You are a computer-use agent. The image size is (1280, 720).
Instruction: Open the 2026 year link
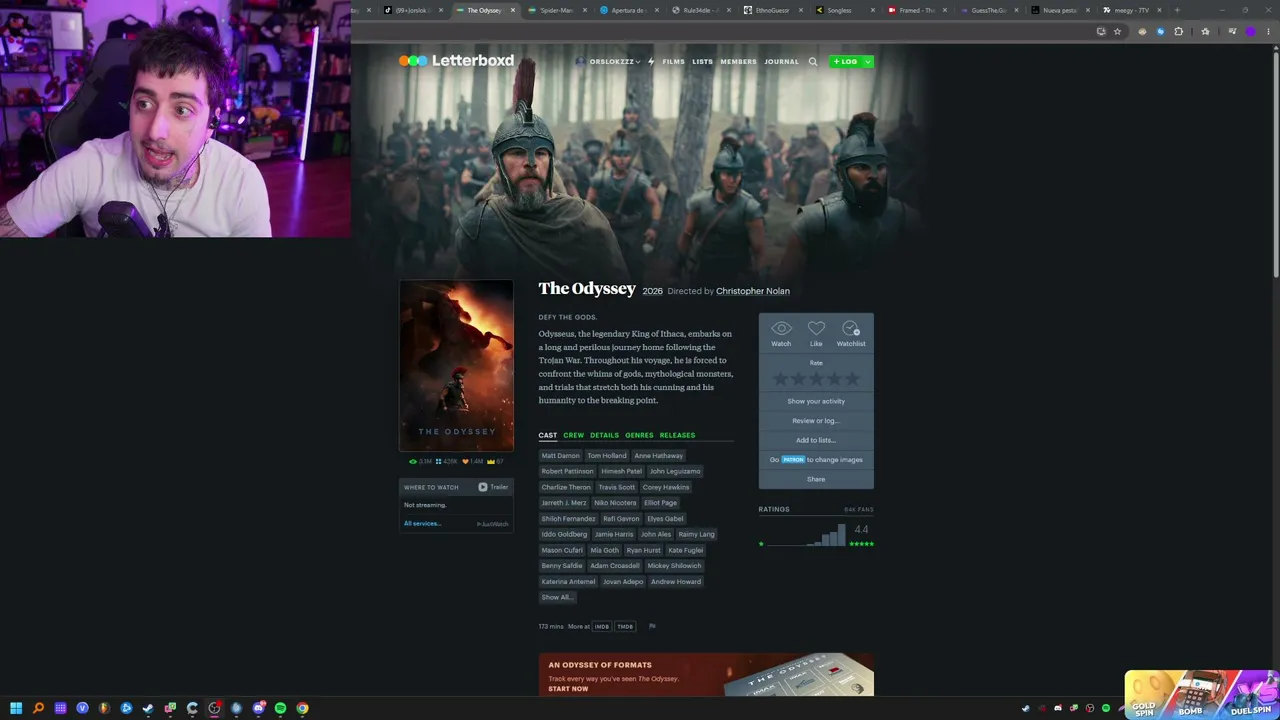[652, 291]
